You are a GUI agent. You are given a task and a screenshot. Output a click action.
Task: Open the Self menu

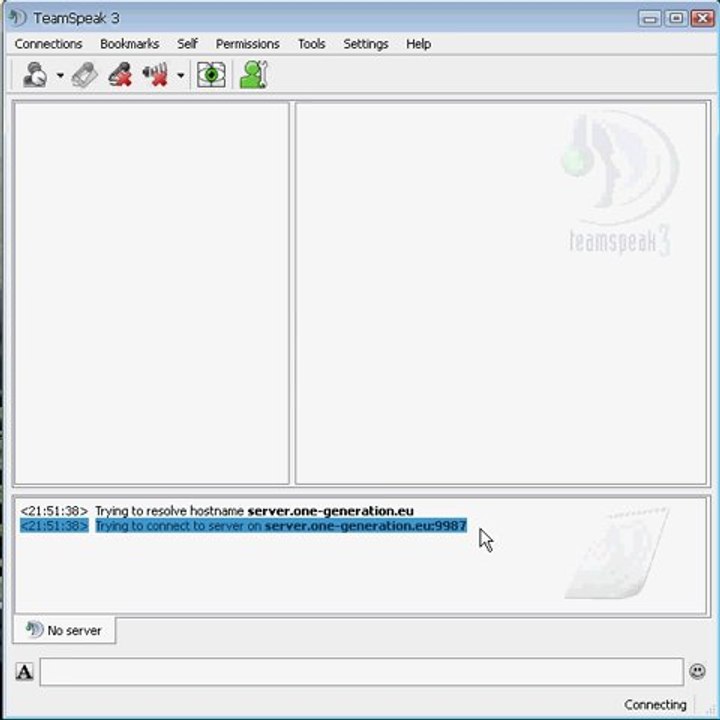pyautogui.click(x=187, y=44)
